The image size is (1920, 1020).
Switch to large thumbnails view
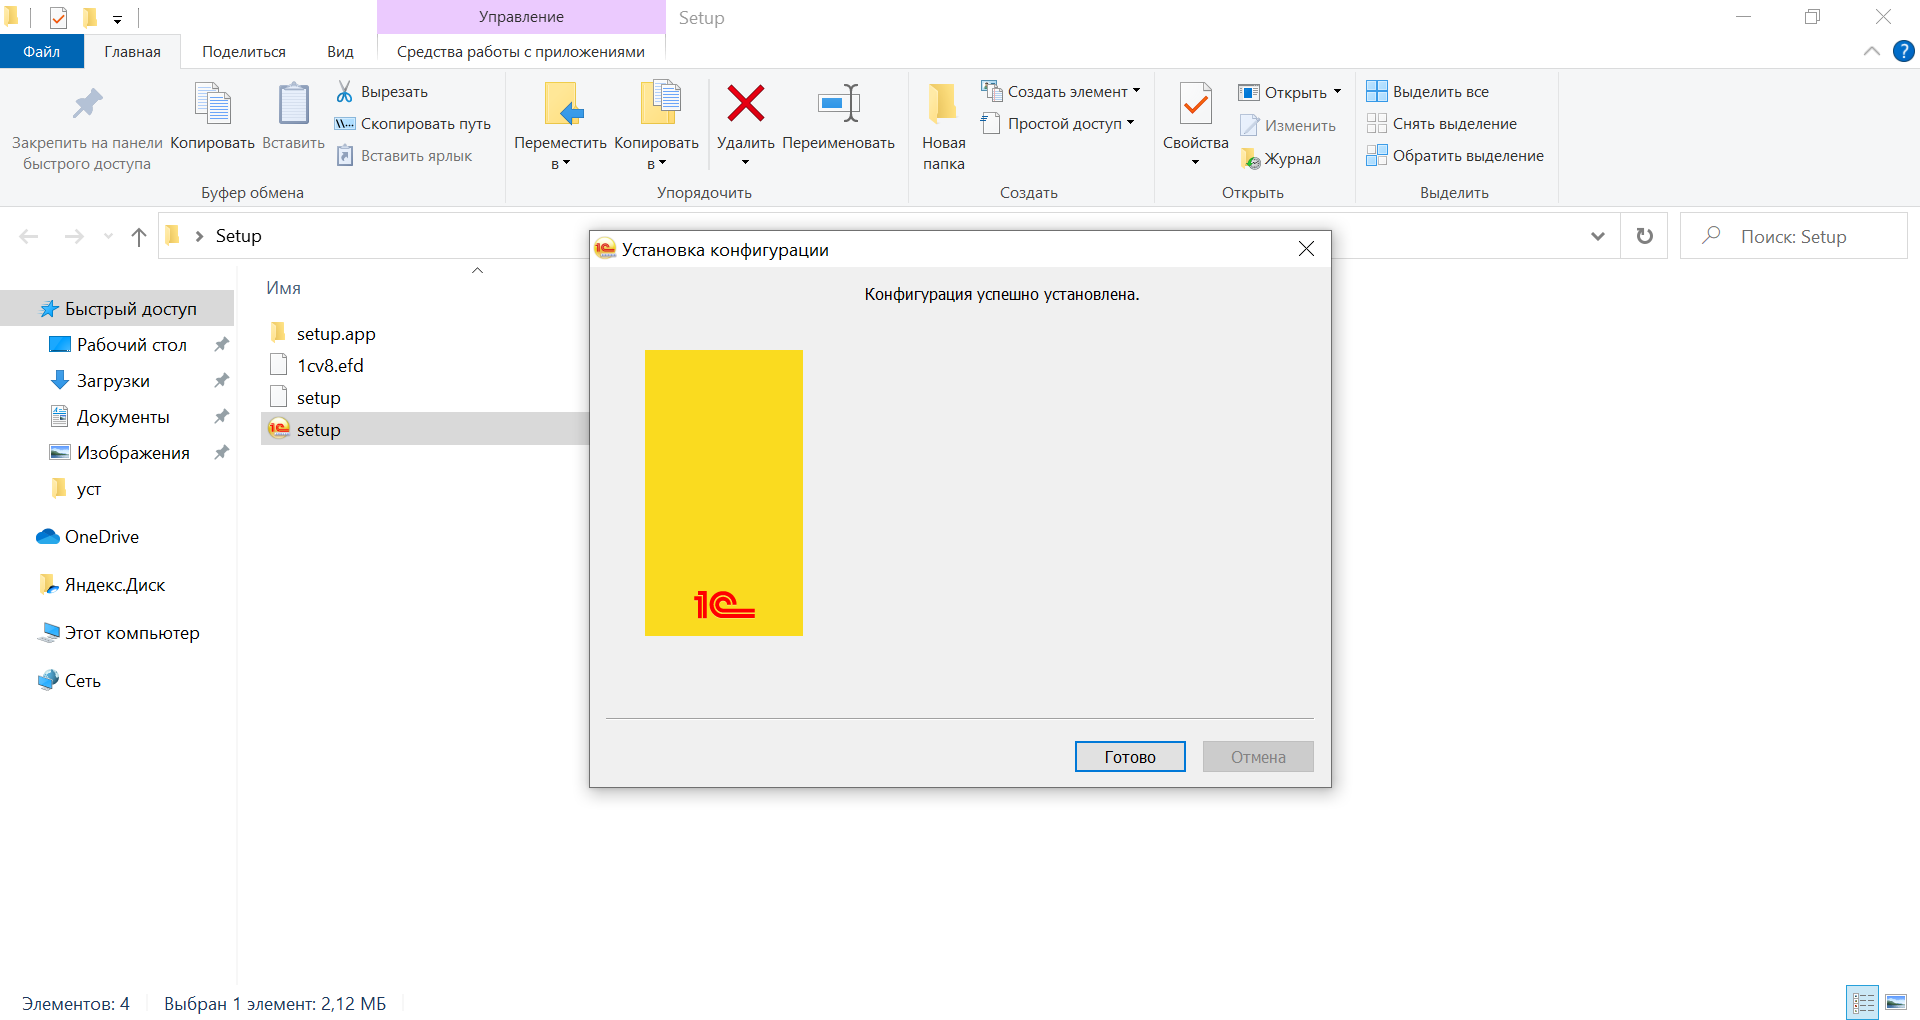[x=1896, y=1002]
